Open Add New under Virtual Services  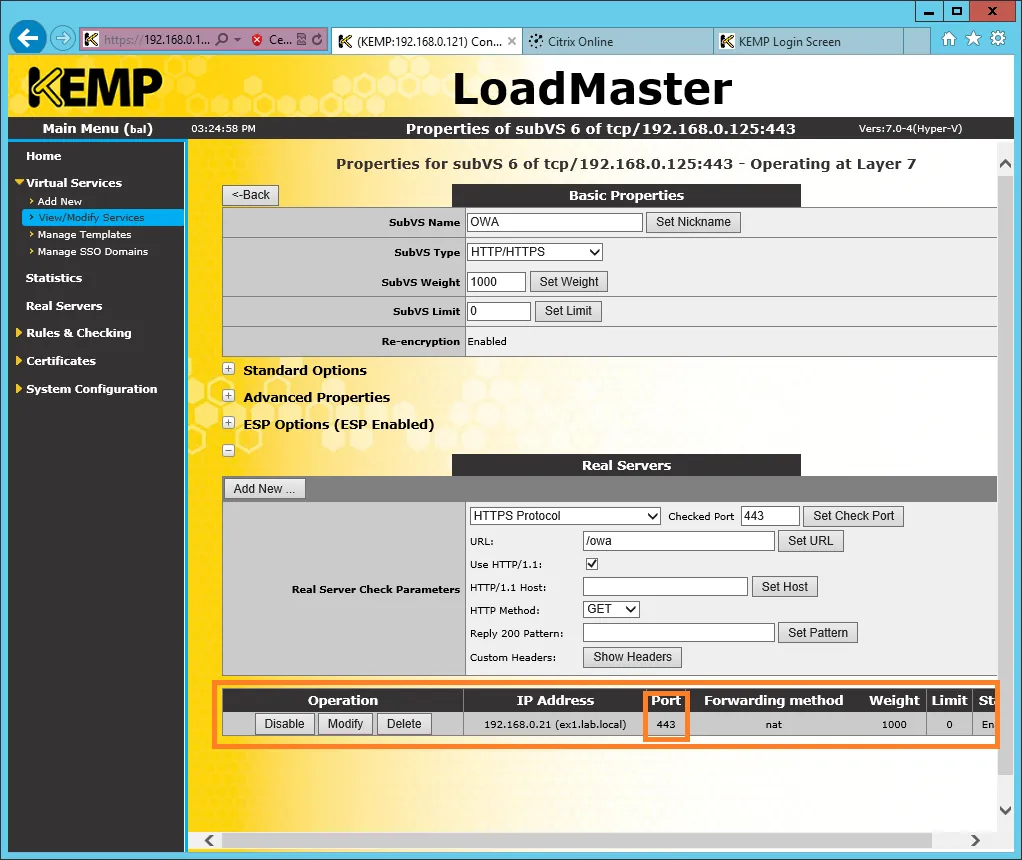[59, 201]
